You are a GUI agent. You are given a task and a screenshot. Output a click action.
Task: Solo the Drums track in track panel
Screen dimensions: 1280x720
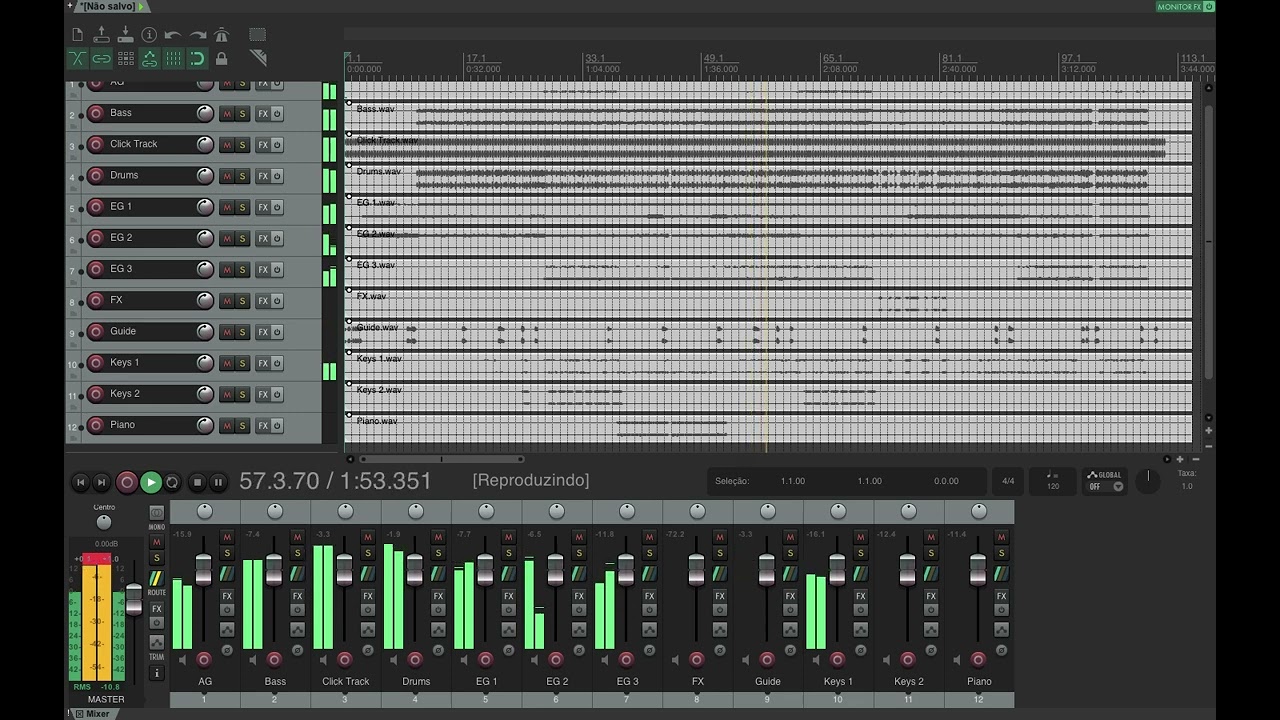[242, 176]
